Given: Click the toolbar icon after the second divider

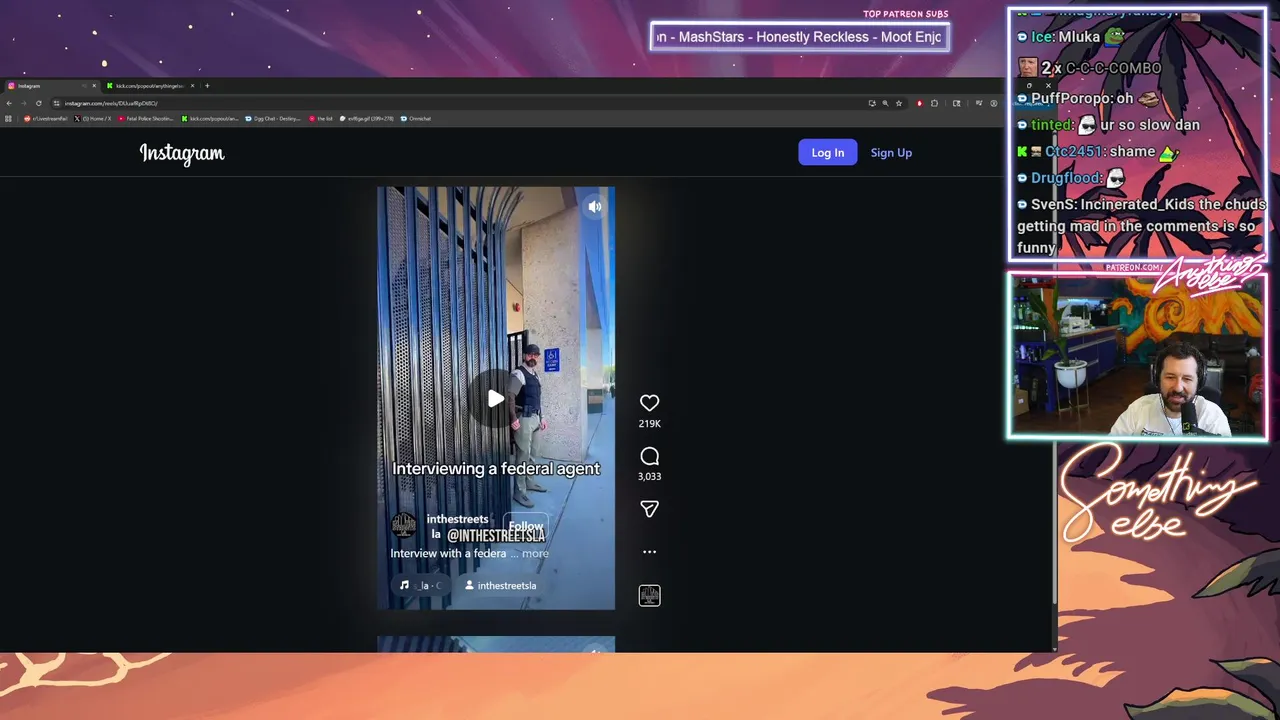Looking at the screenshot, I should tap(979, 103).
